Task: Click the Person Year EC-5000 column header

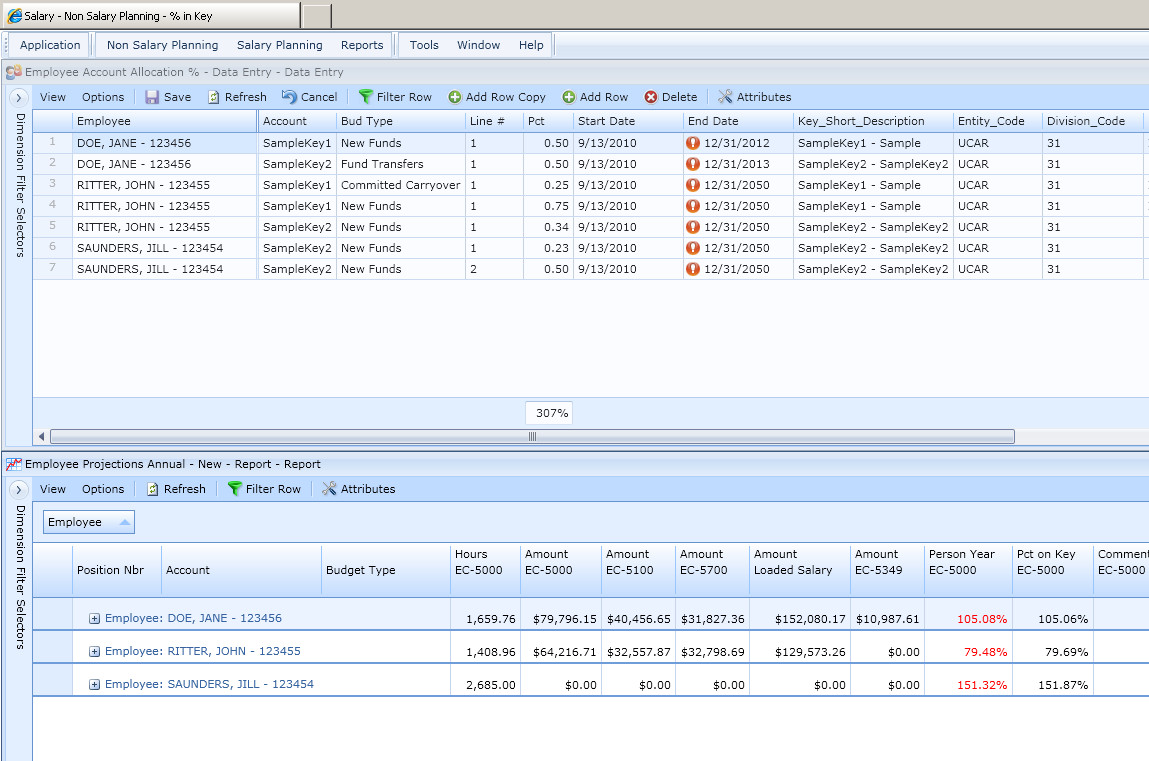Action: tap(968, 570)
